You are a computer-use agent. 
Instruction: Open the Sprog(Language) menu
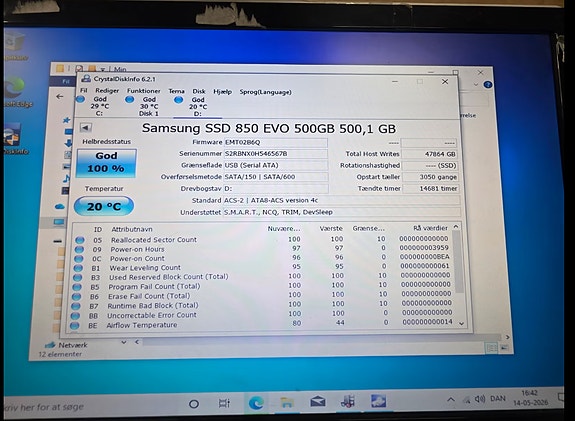click(265, 92)
